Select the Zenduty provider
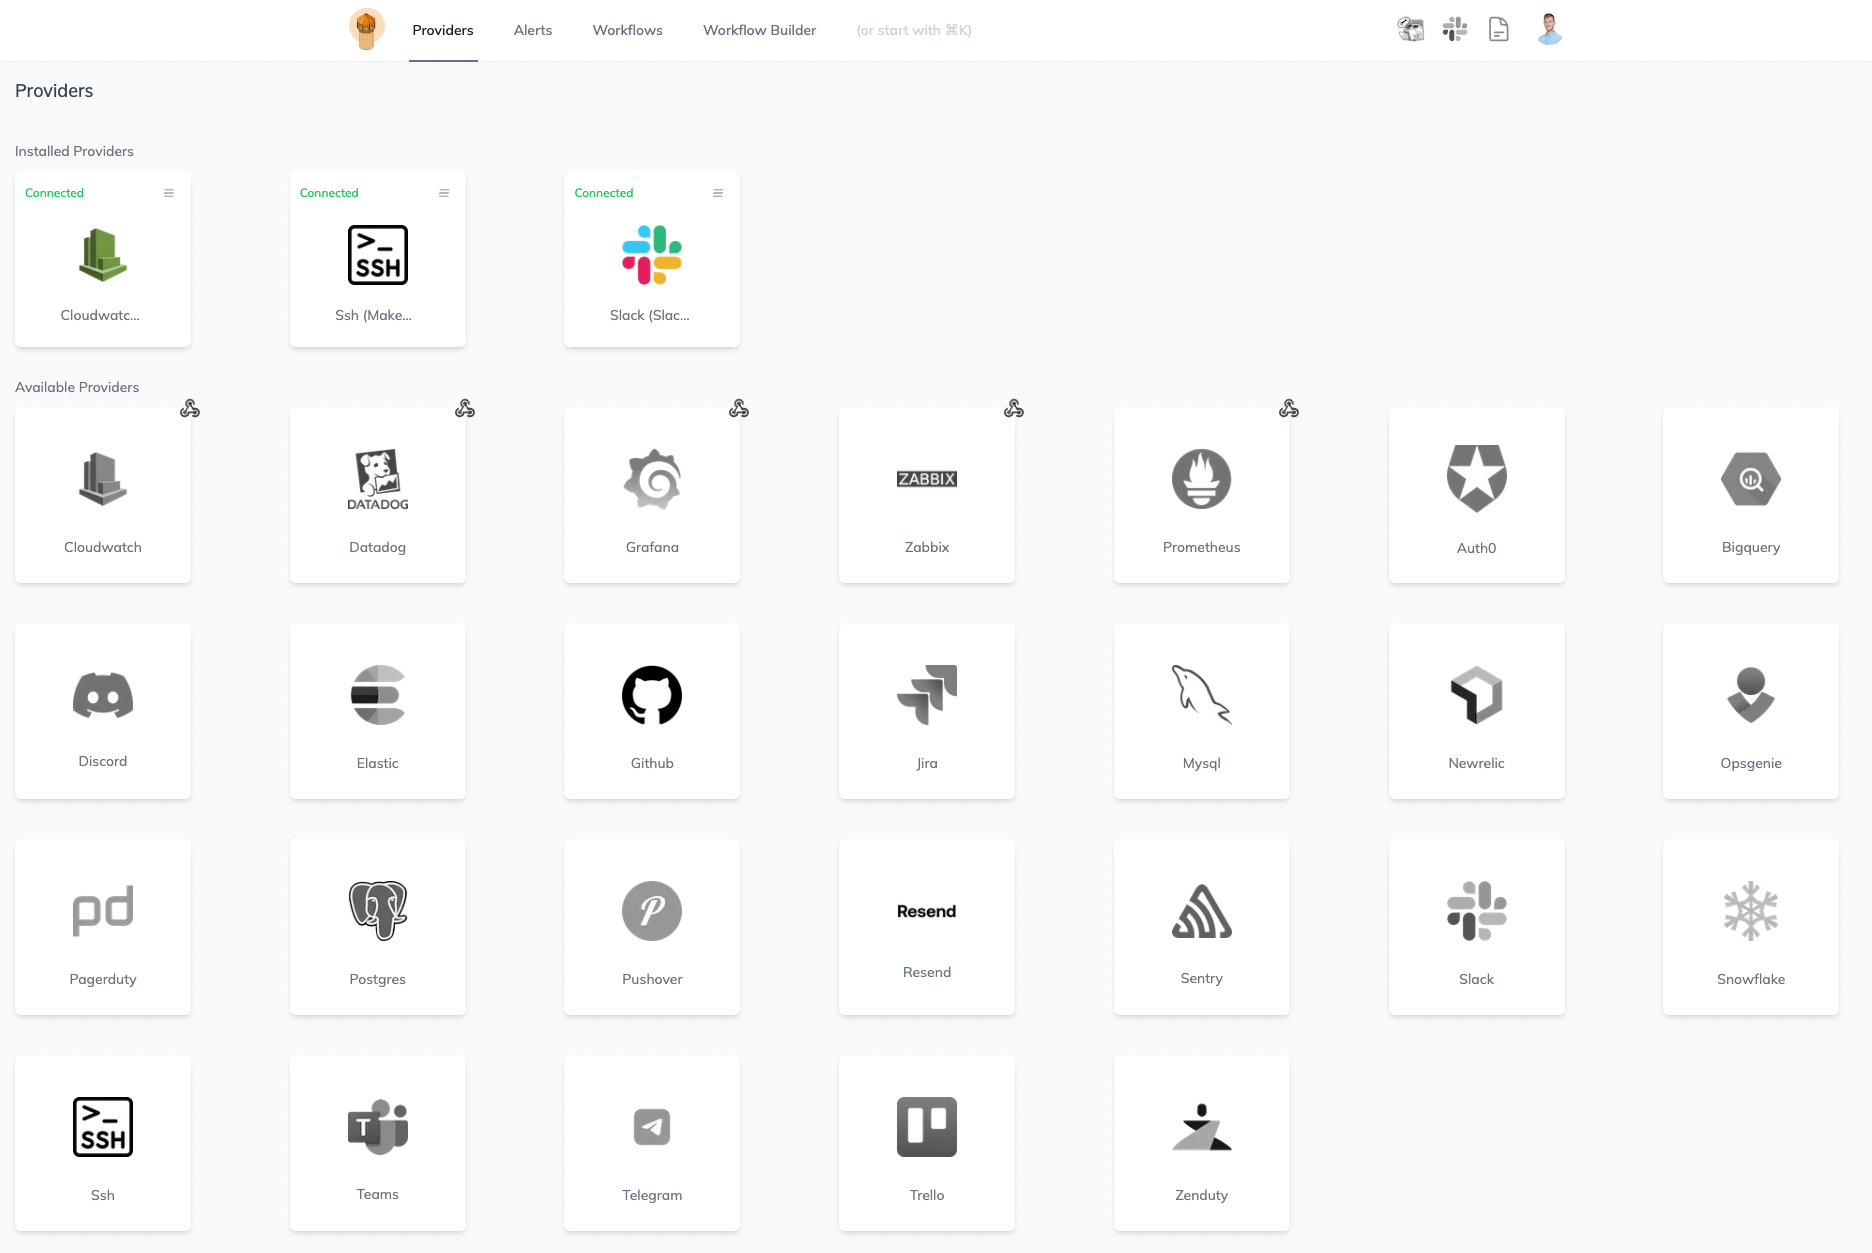1872x1253 pixels. point(1202,1143)
